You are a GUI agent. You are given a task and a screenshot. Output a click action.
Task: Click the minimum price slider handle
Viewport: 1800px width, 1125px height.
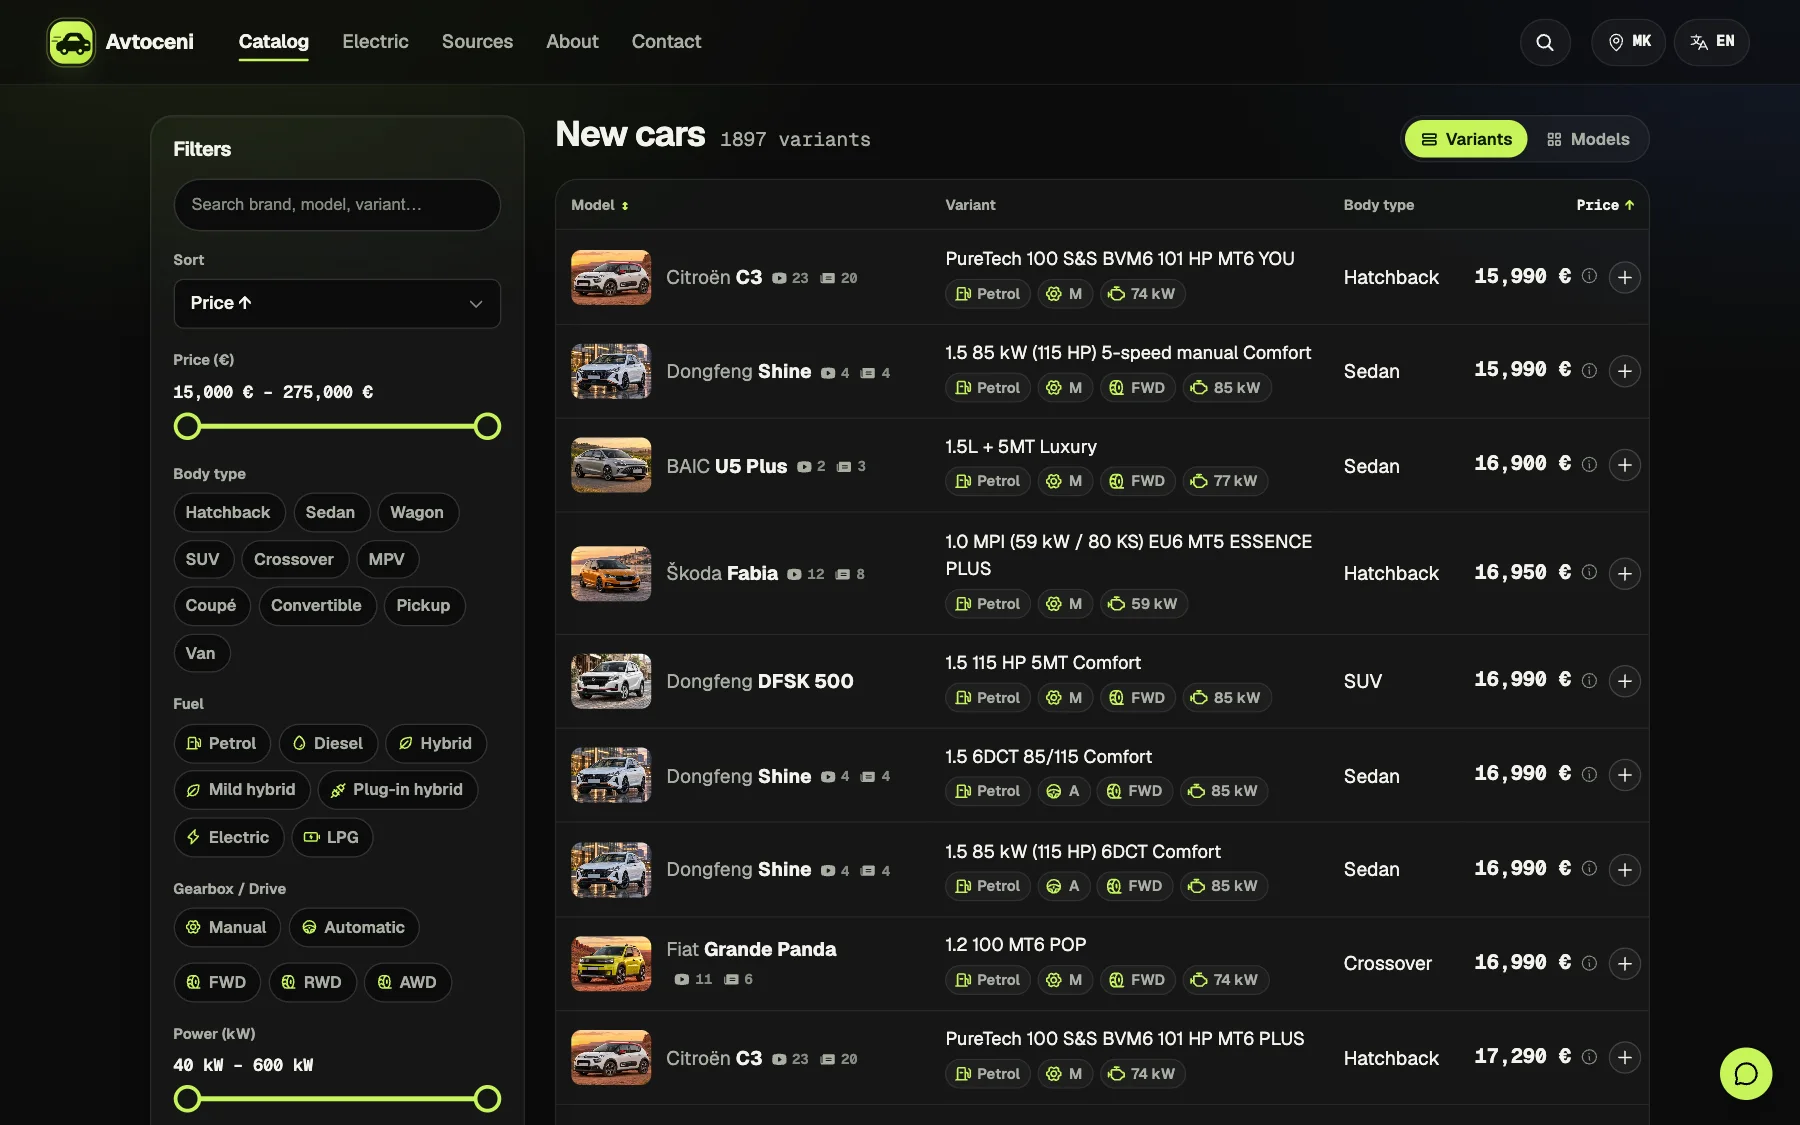coord(187,427)
